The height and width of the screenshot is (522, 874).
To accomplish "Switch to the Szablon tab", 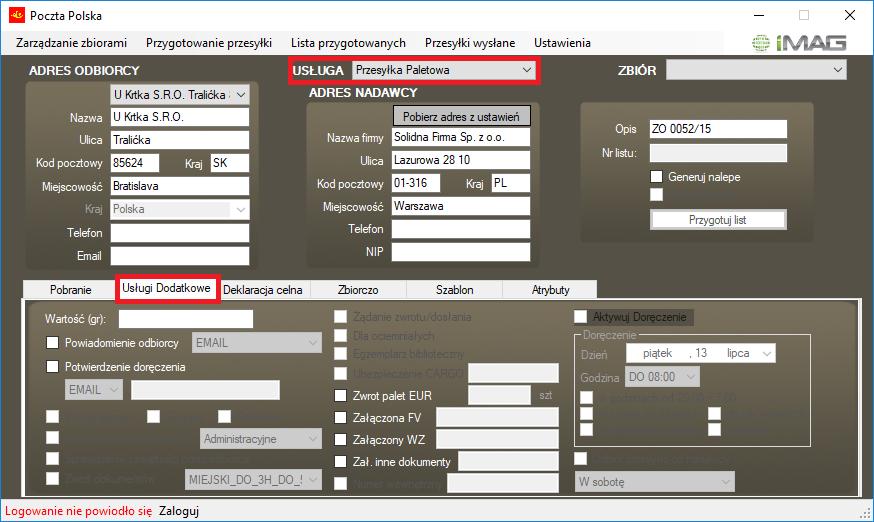I will tap(454, 289).
